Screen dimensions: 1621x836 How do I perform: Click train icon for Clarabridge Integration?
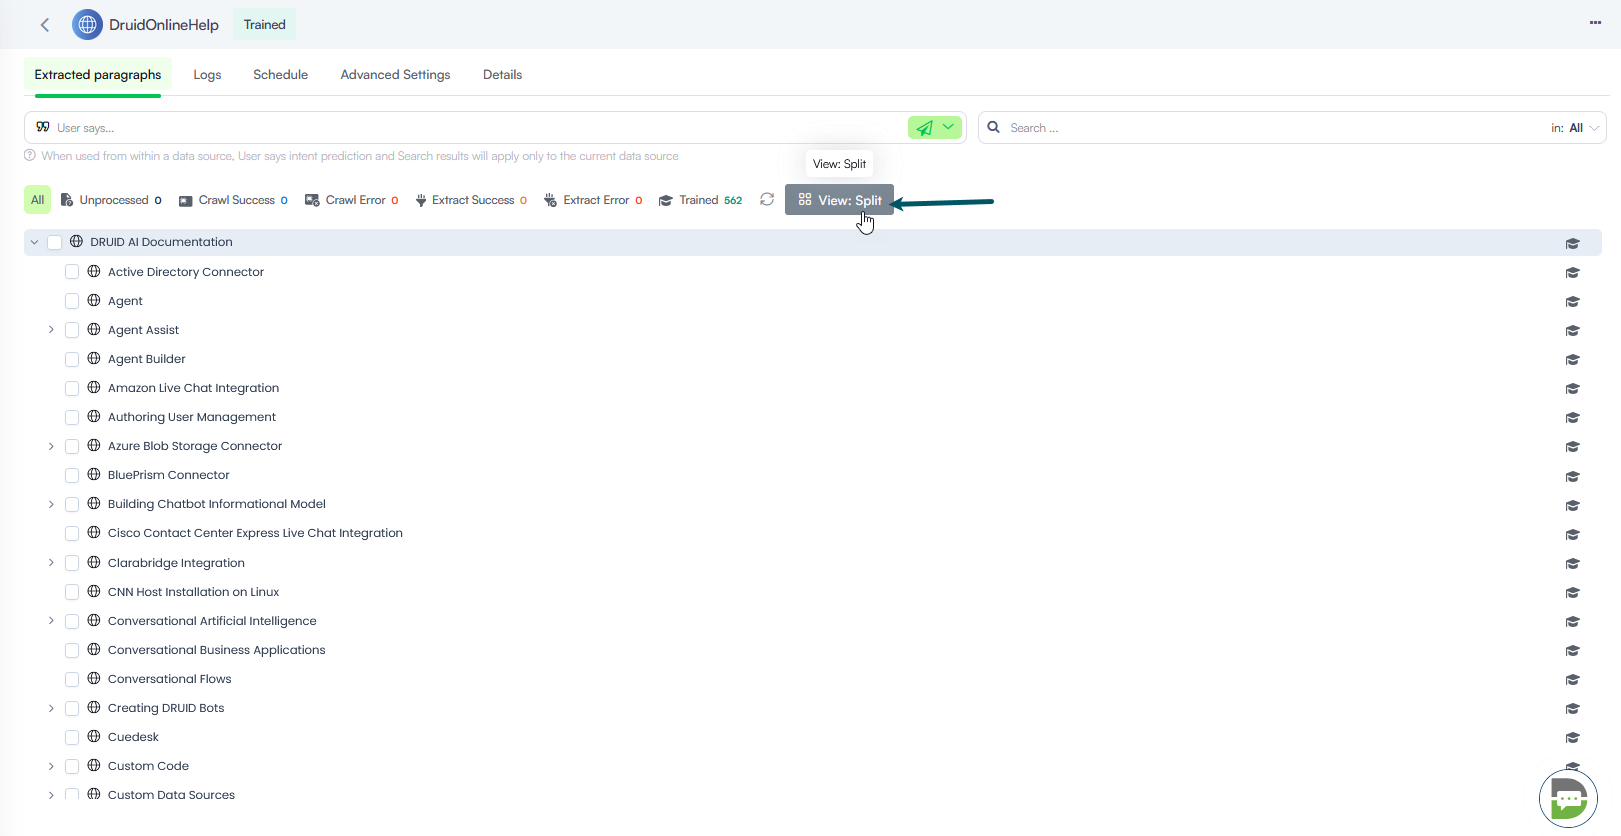coord(1572,563)
